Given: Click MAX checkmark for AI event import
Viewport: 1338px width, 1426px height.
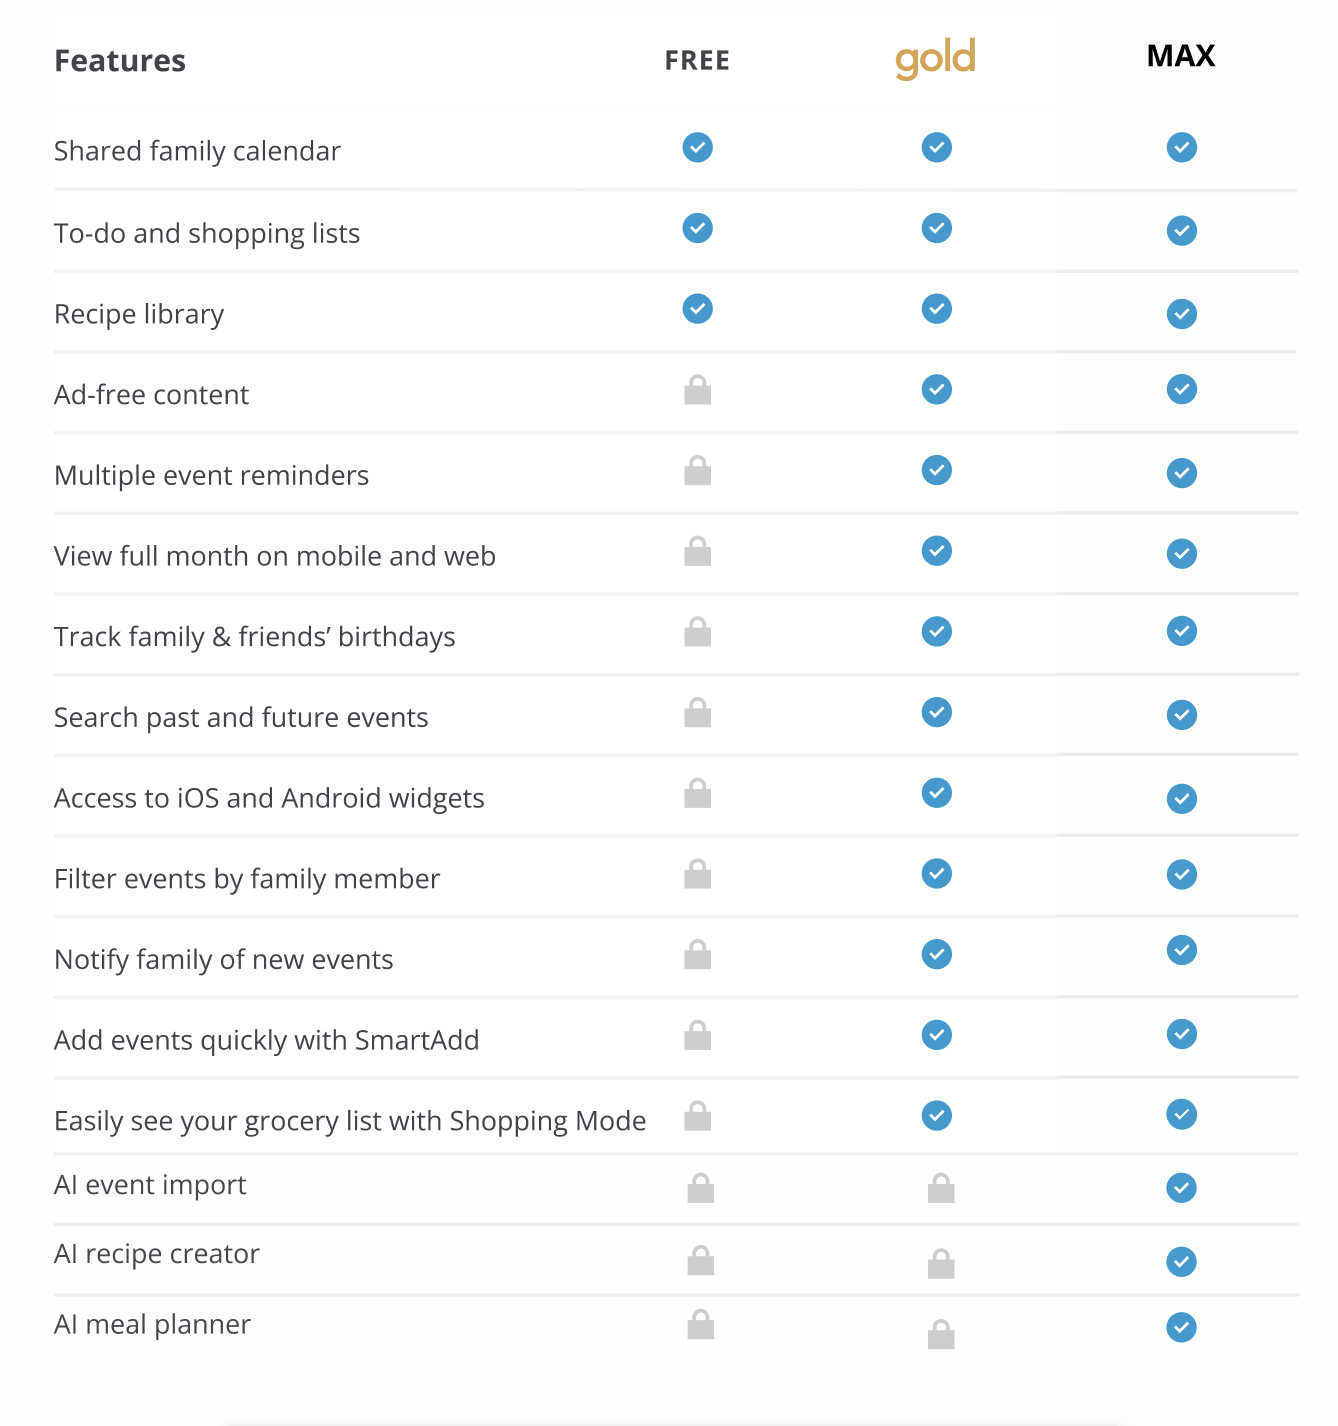Looking at the screenshot, I should pos(1181,1188).
